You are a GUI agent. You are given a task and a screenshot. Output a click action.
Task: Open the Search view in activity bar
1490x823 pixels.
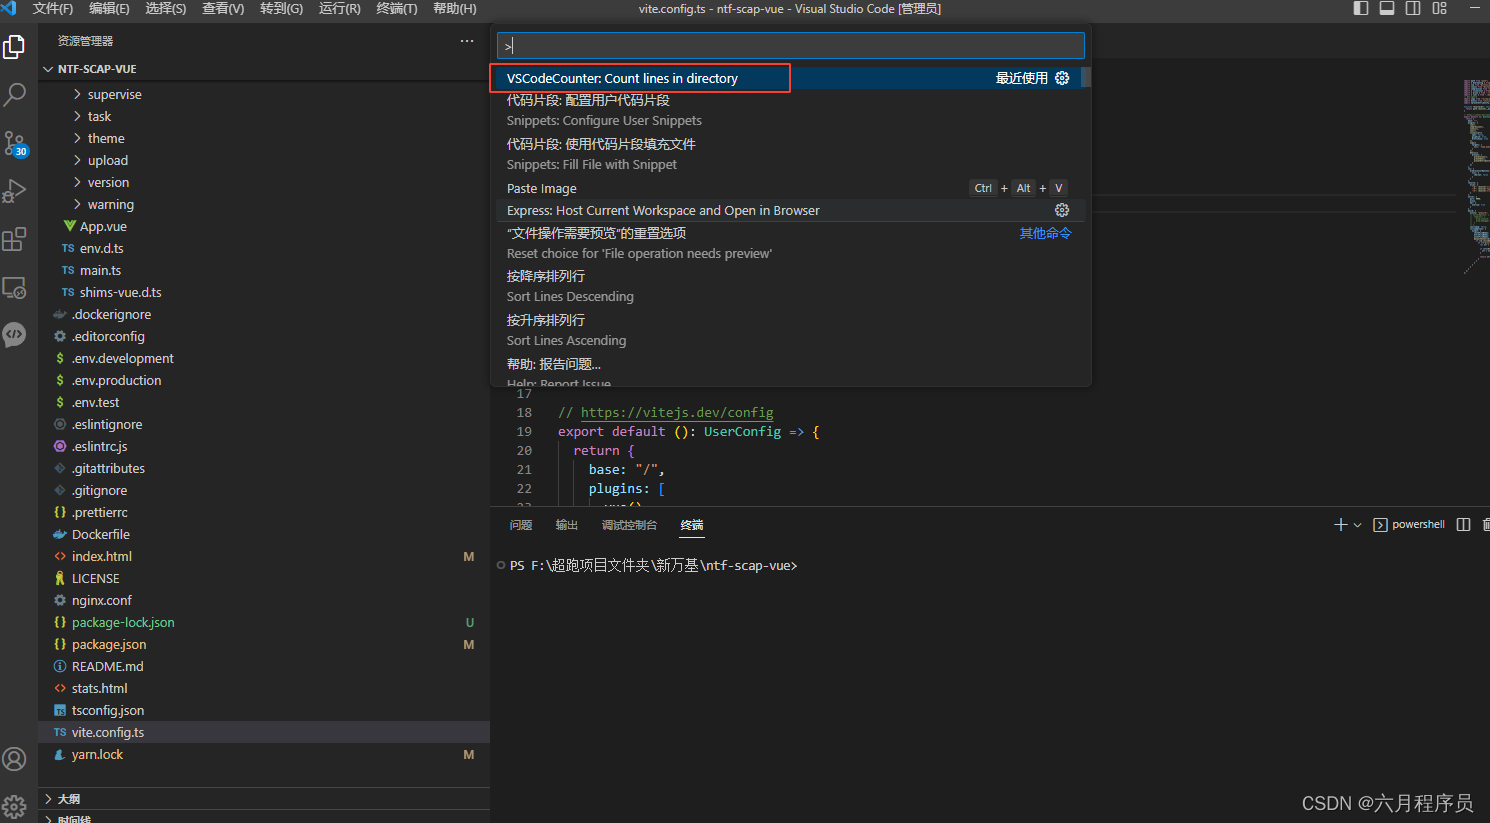(15, 94)
